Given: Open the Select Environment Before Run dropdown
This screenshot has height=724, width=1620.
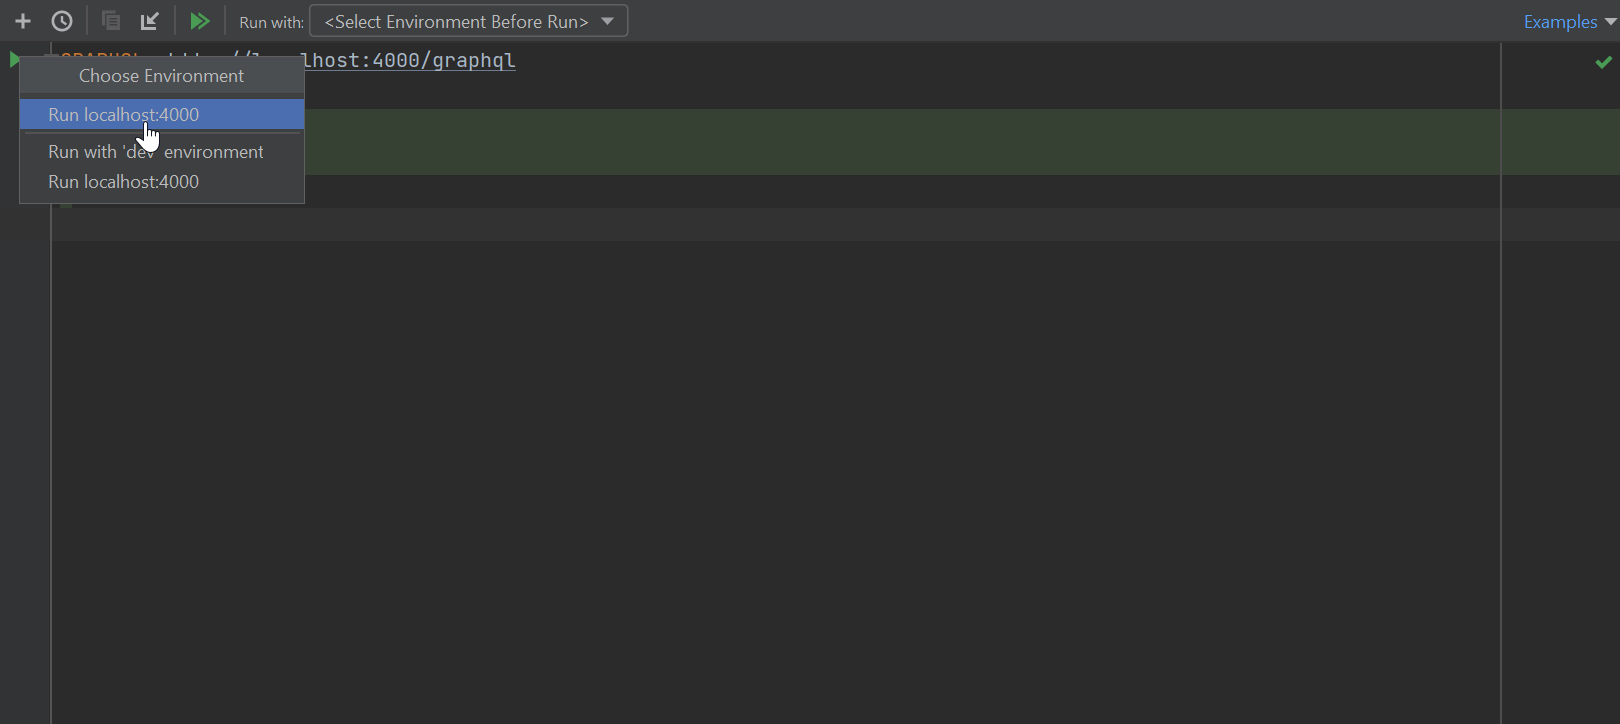Looking at the screenshot, I should point(469,21).
